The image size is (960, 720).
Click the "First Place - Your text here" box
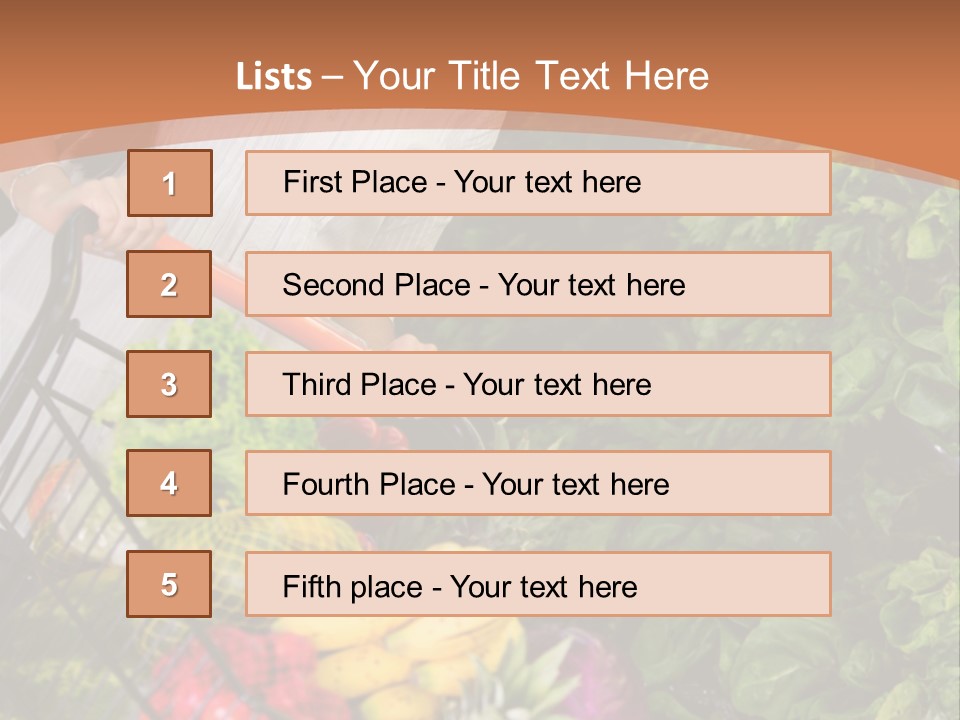click(x=537, y=183)
